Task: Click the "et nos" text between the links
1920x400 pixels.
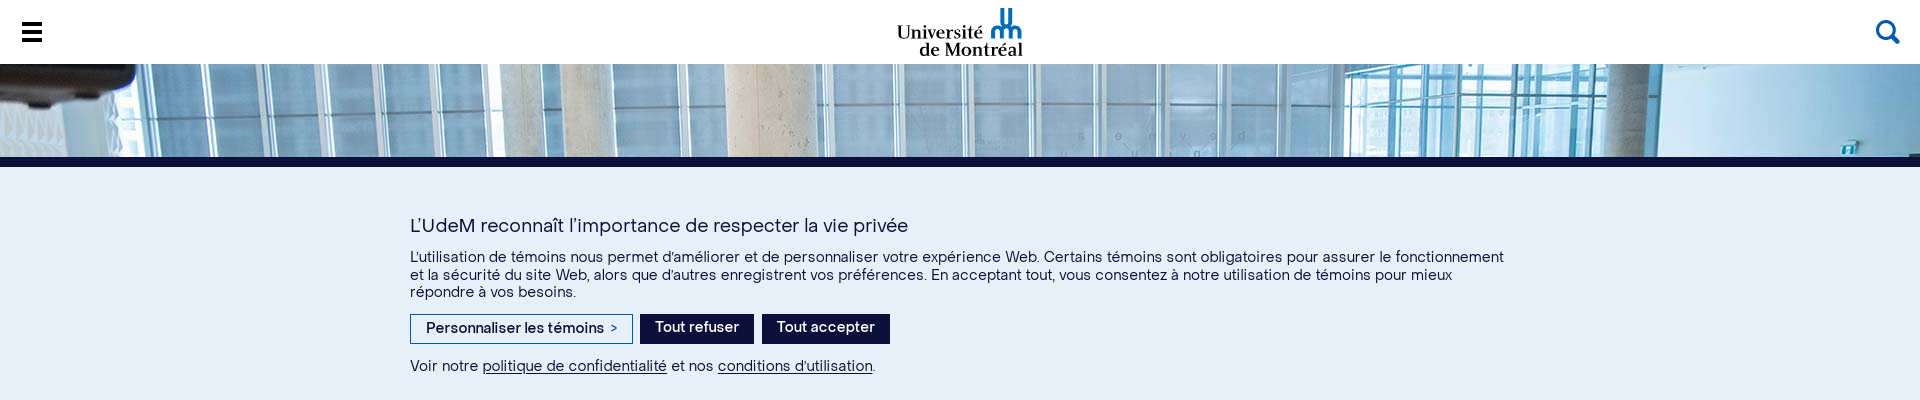Action: point(692,367)
